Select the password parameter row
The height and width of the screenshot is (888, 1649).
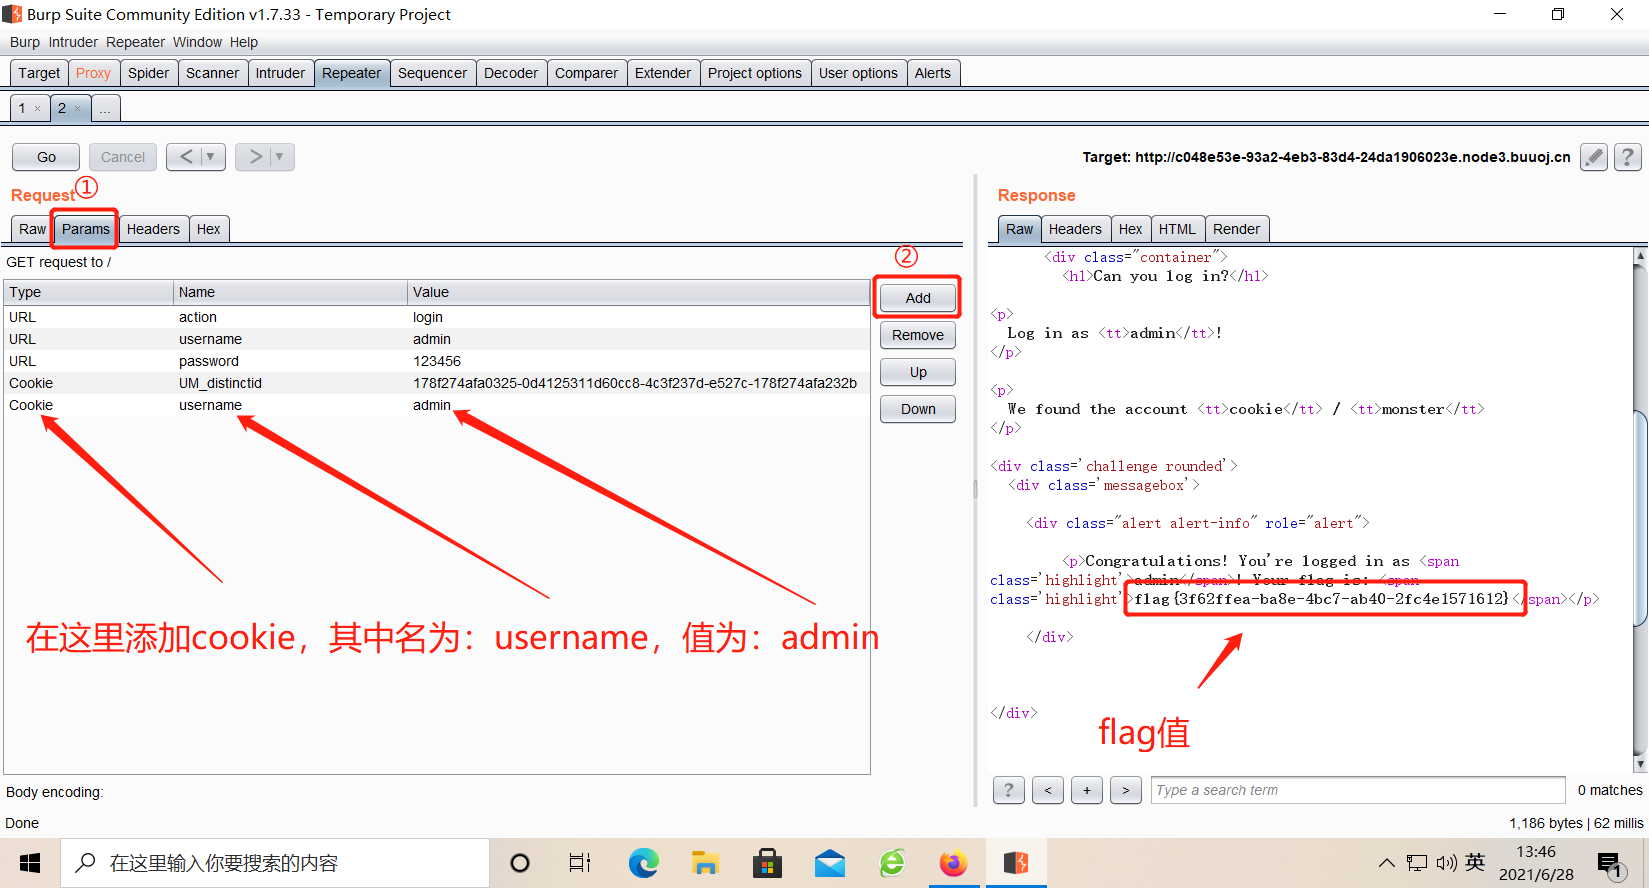[436, 361]
